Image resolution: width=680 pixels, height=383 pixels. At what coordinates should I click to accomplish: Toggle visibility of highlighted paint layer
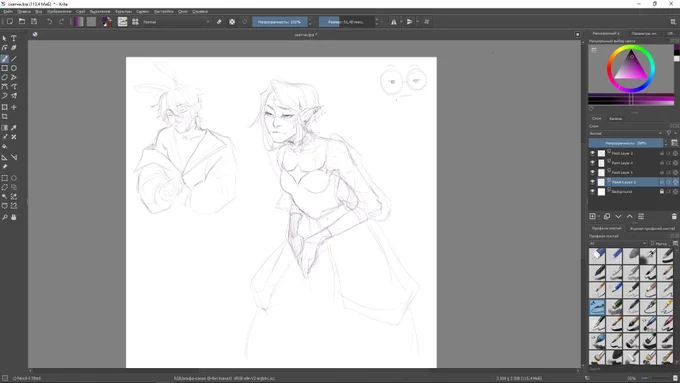(x=592, y=182)
